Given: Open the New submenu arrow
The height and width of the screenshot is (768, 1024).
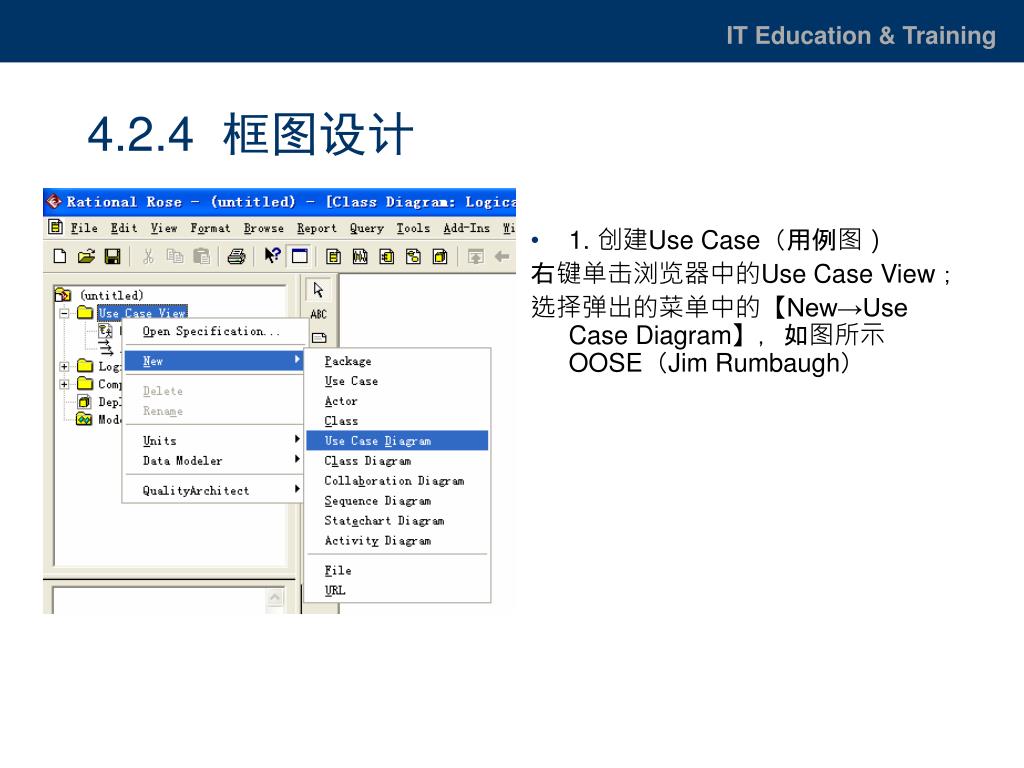Looking at the screenshot, I should click(297, 360).
